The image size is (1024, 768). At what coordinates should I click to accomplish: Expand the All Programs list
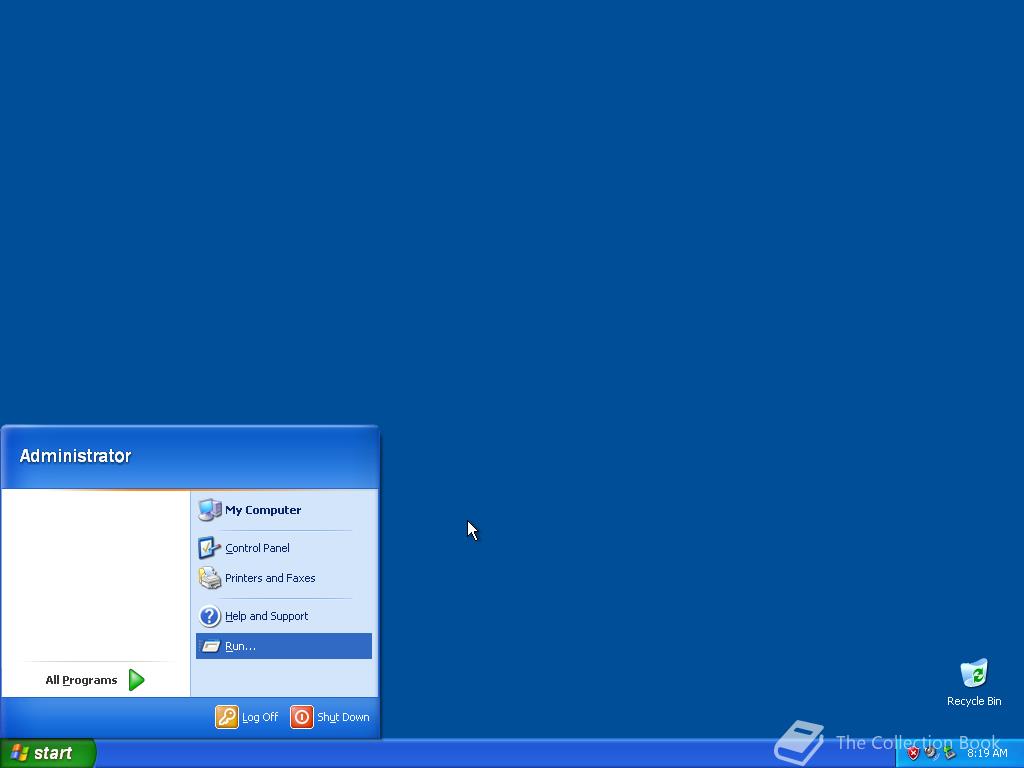coord(95,680)
